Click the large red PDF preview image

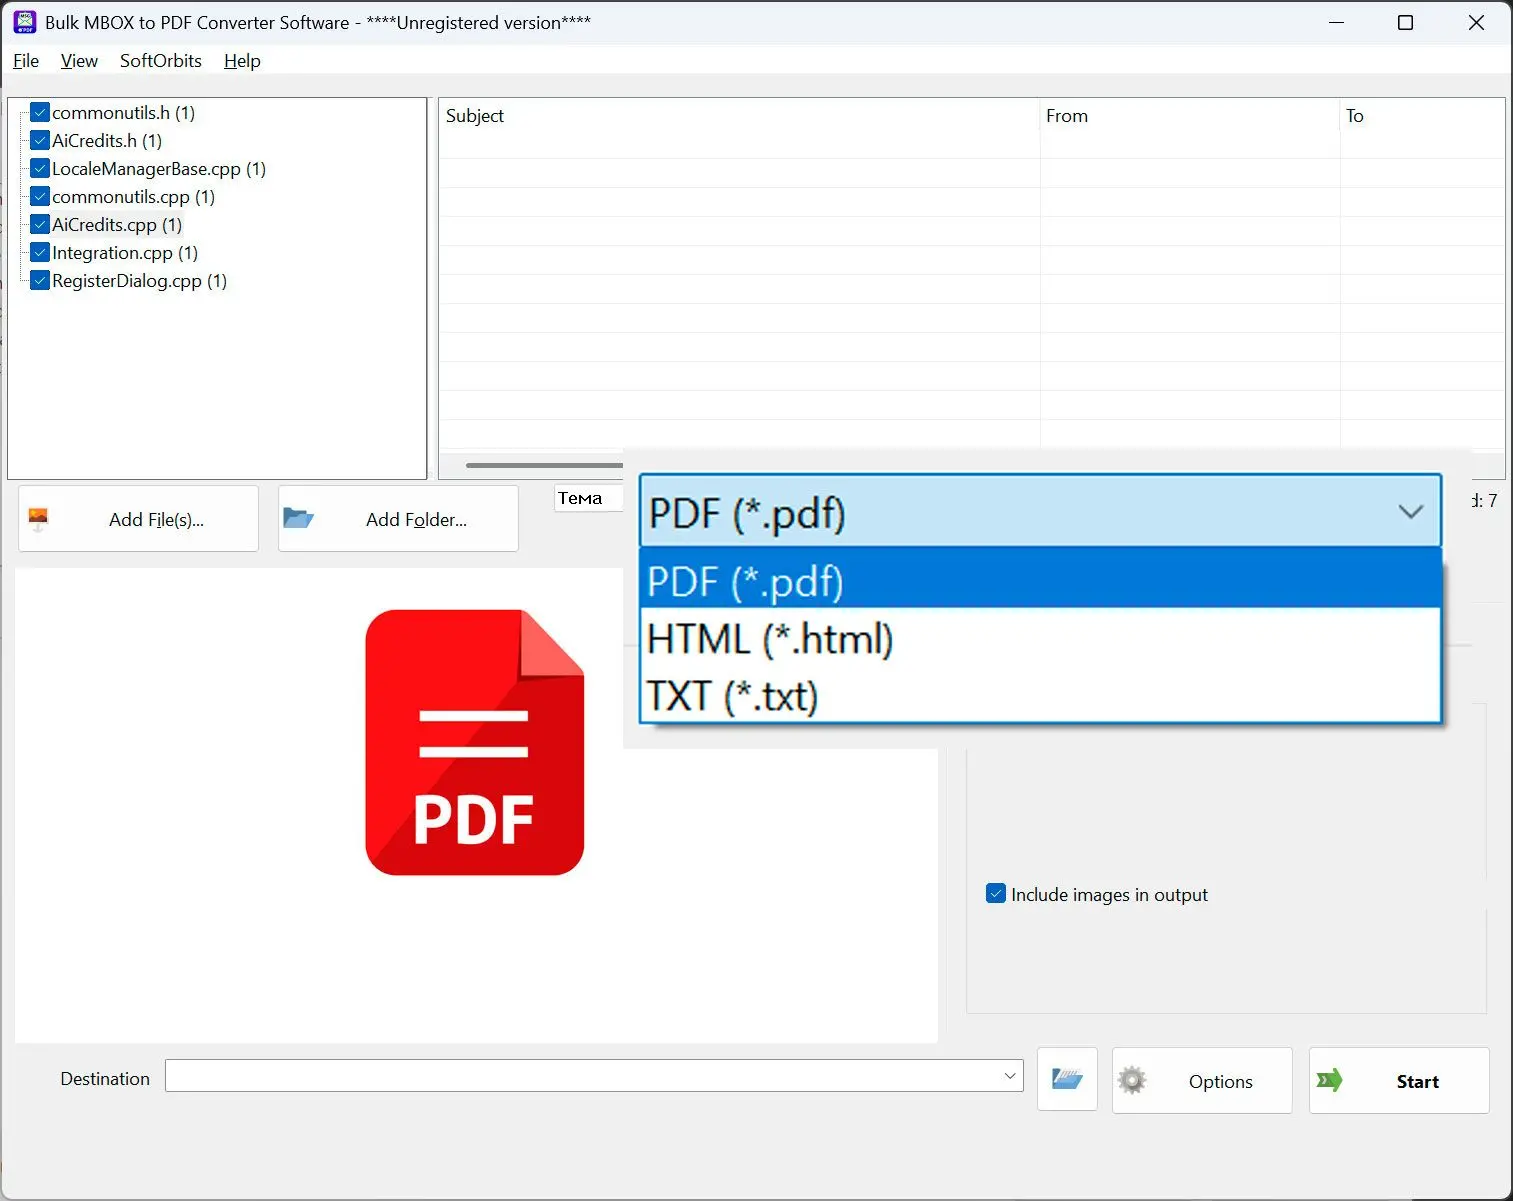(475, 742)
